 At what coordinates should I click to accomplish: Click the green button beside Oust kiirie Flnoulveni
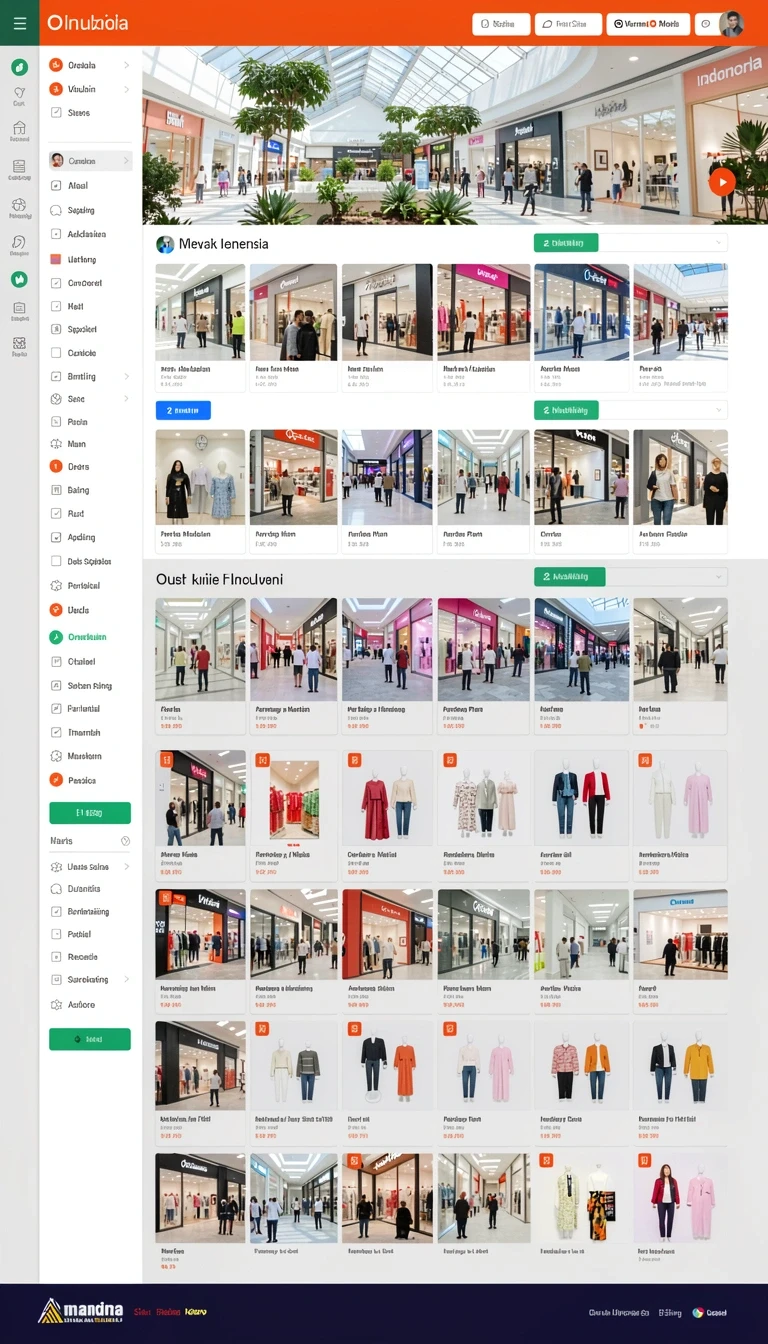tap(570, 576)
